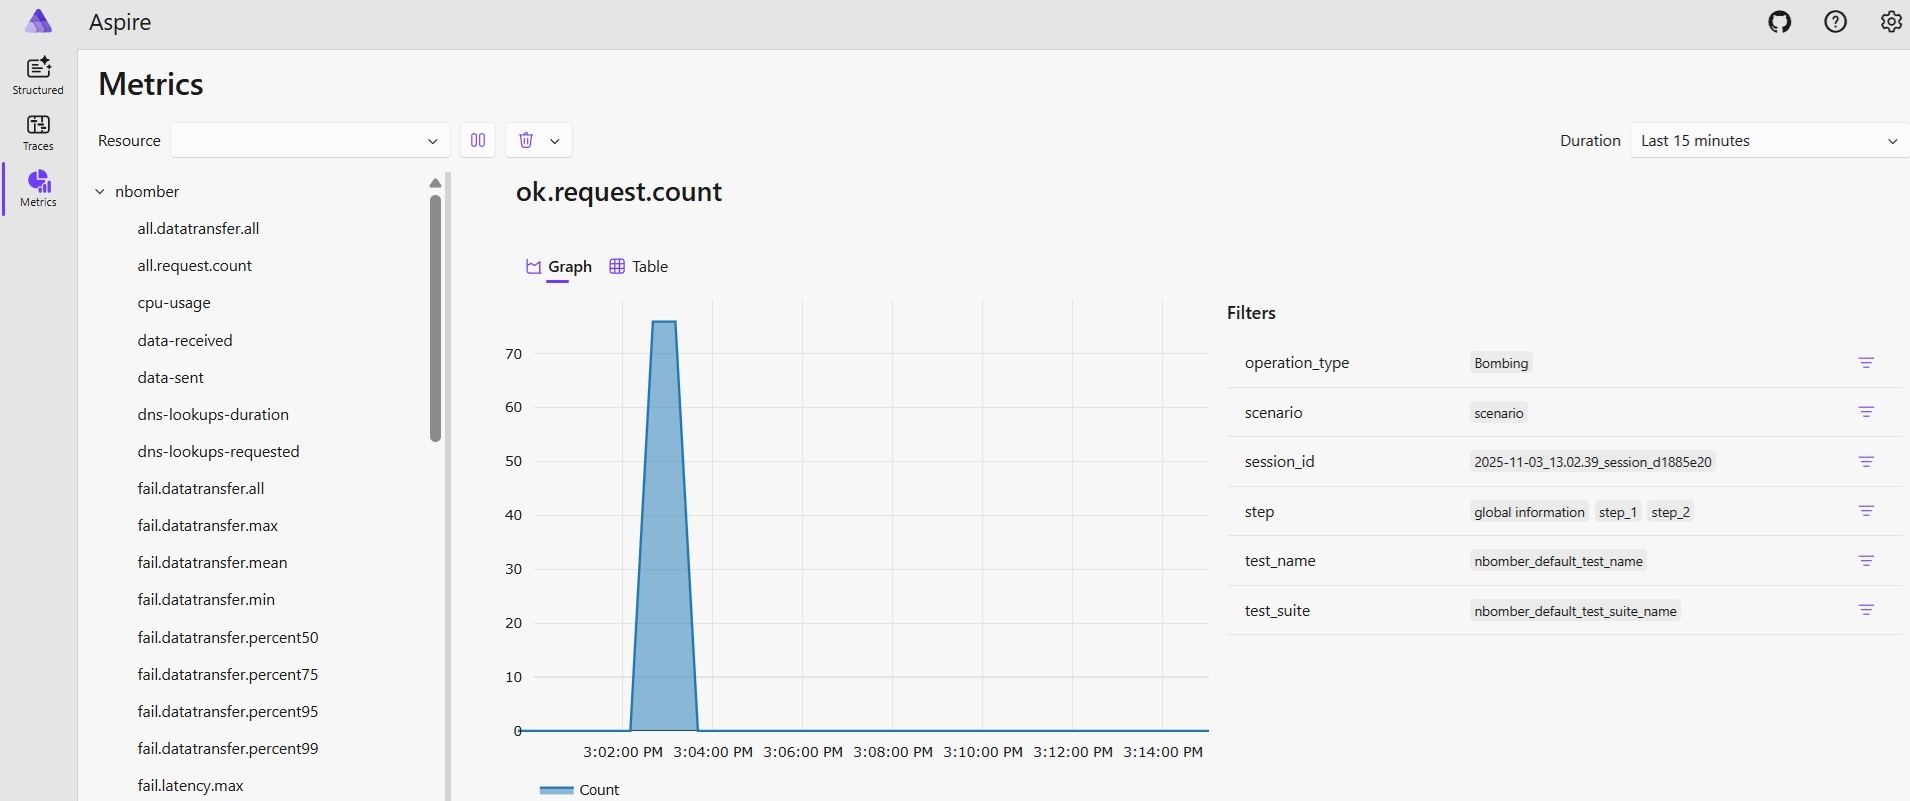Image resolution: width=1910 pixels, height=801 pixels.
Task: Select the cpu-usage metric
Action: (x=174, y=303)
